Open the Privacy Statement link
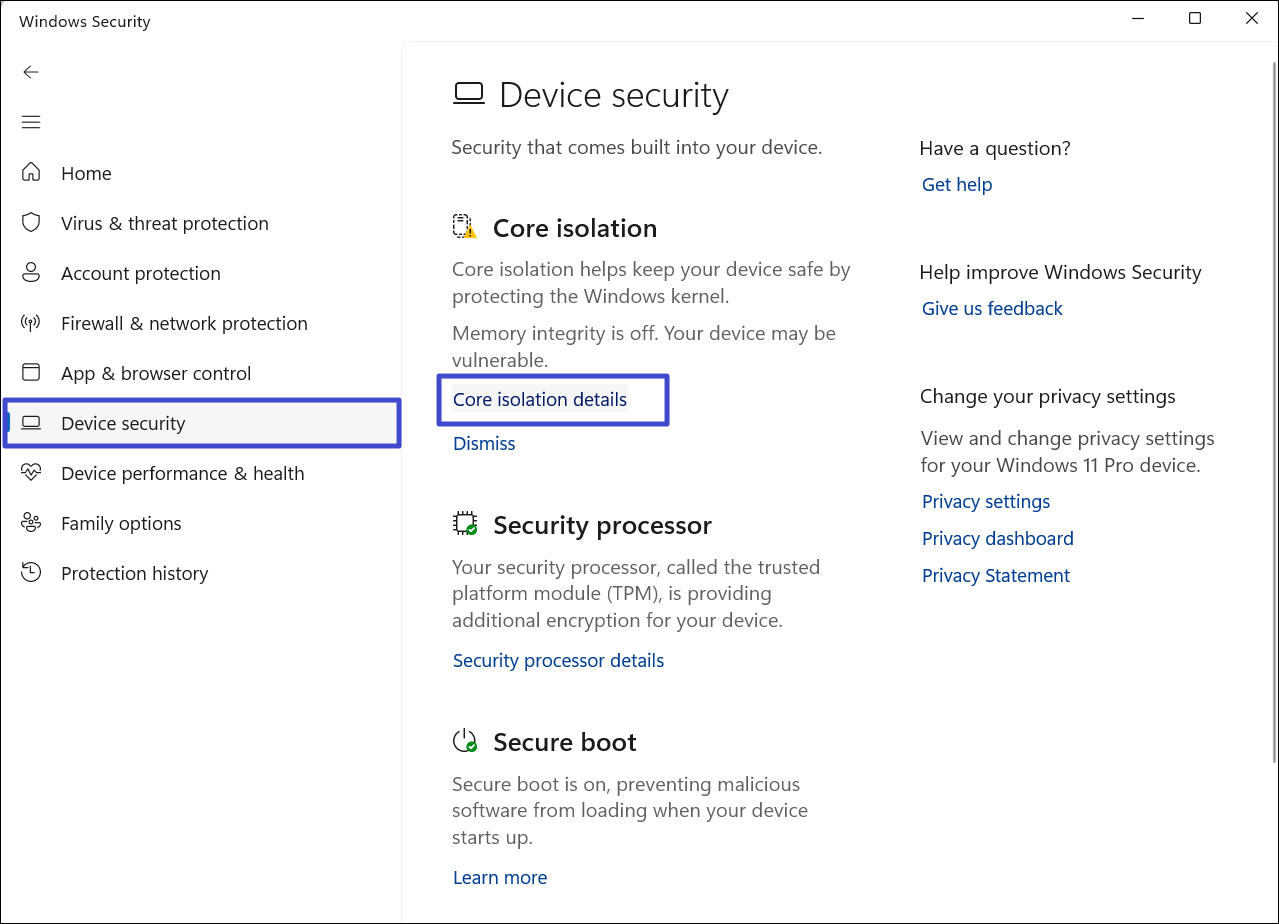1279x924 pixels. (996, 576)
